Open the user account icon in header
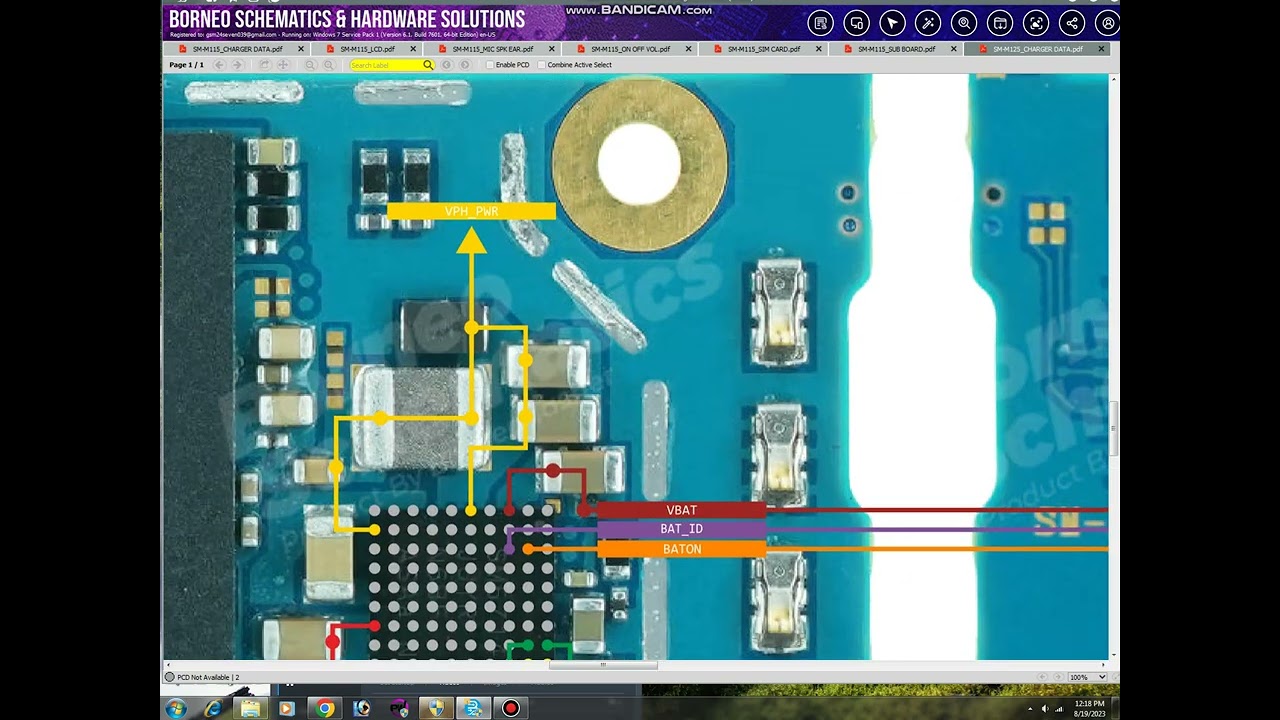This screenshot has height=720, width=1280. [1107, 23]
